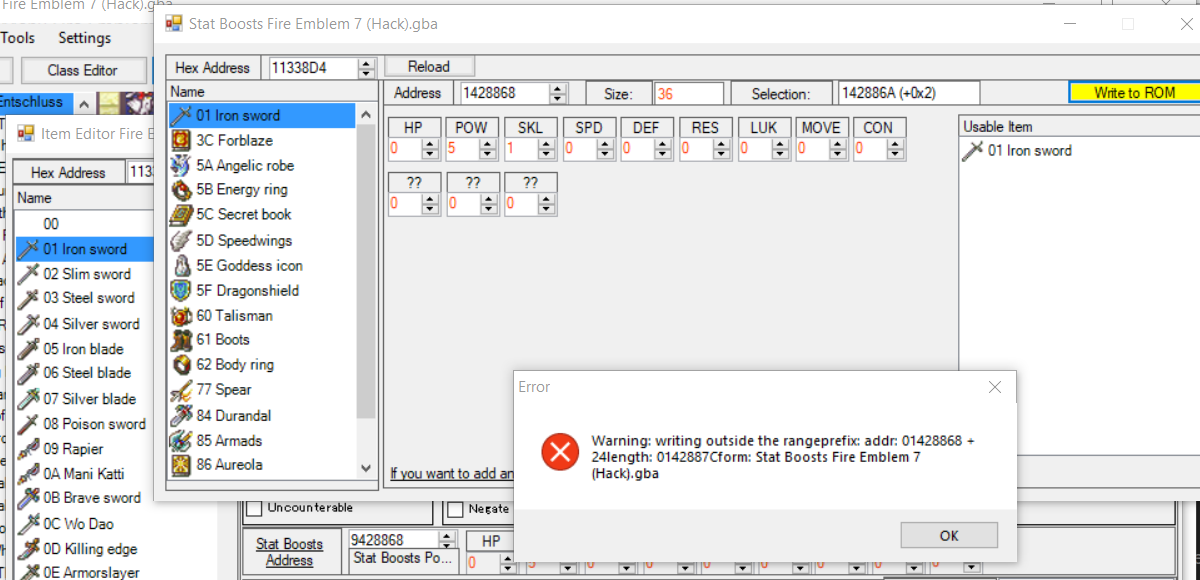The height and width of the screenshot is (580, 1200).
Task: Select the Durandal sword icon
Action: coord(181,415)
